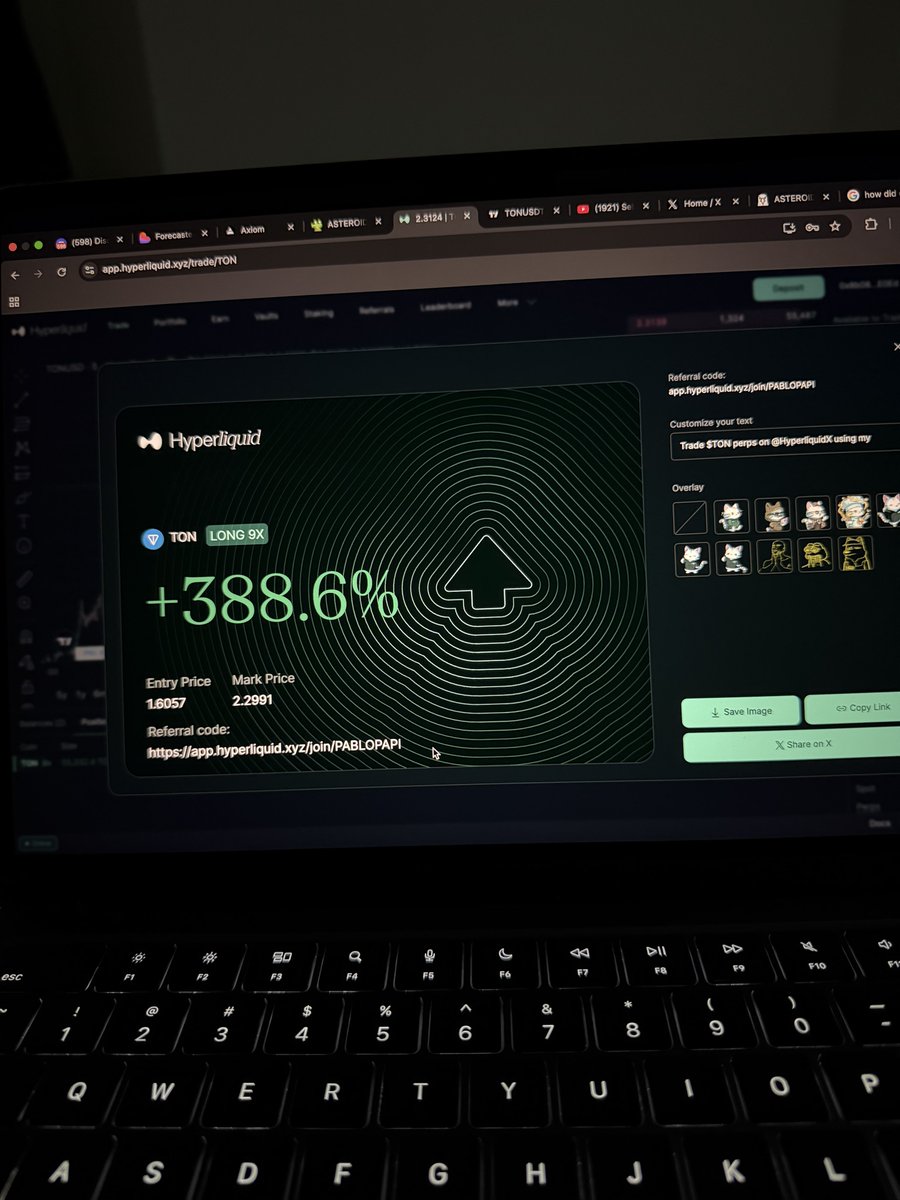
Task: Click the install app icon in address bar
Action: (790, 228)
